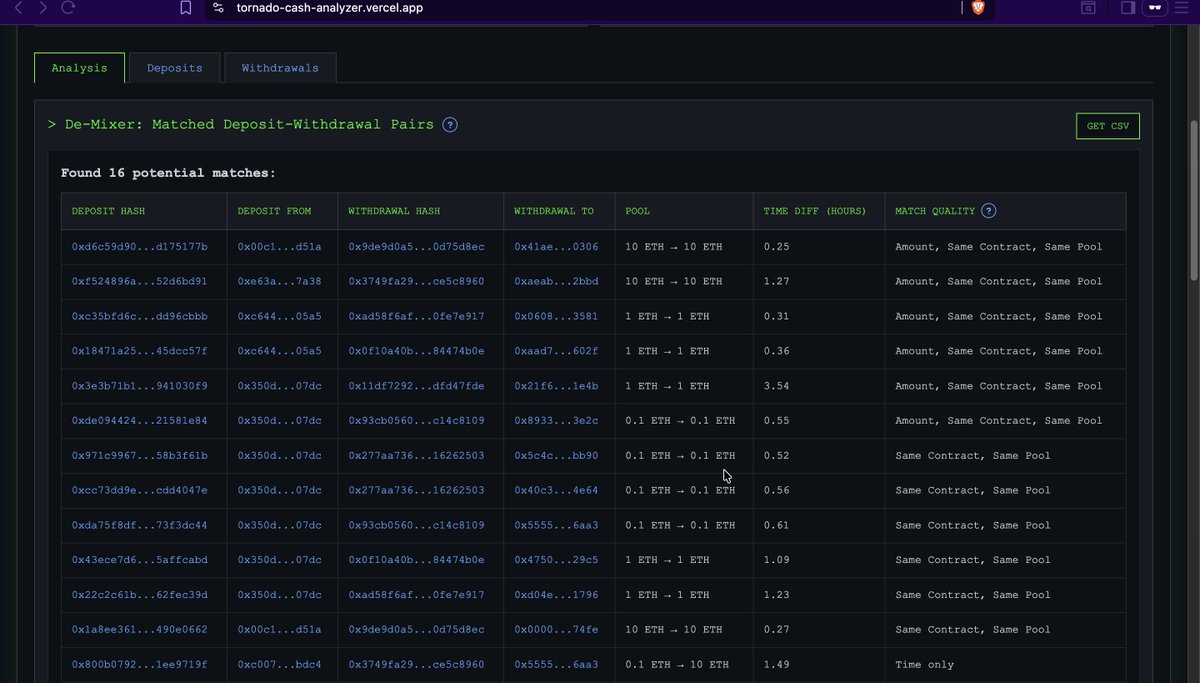This screenshot has width=1200, height=683.
Task: Open deposit hash 0x971c9967...58b3f61b
Action: tap(140, 456)
